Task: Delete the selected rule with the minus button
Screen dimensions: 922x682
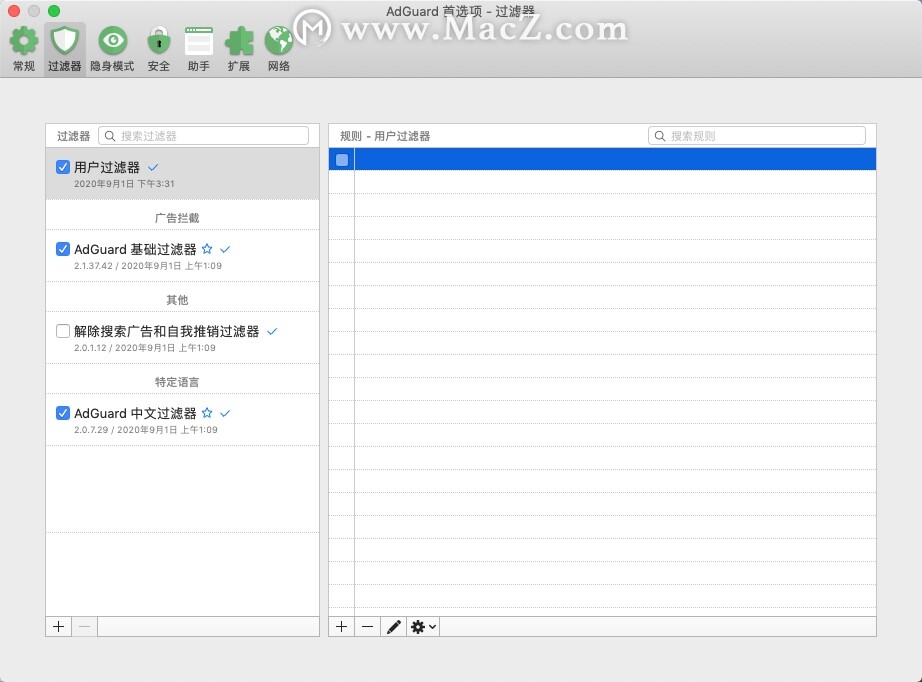Action: [367, 627]
